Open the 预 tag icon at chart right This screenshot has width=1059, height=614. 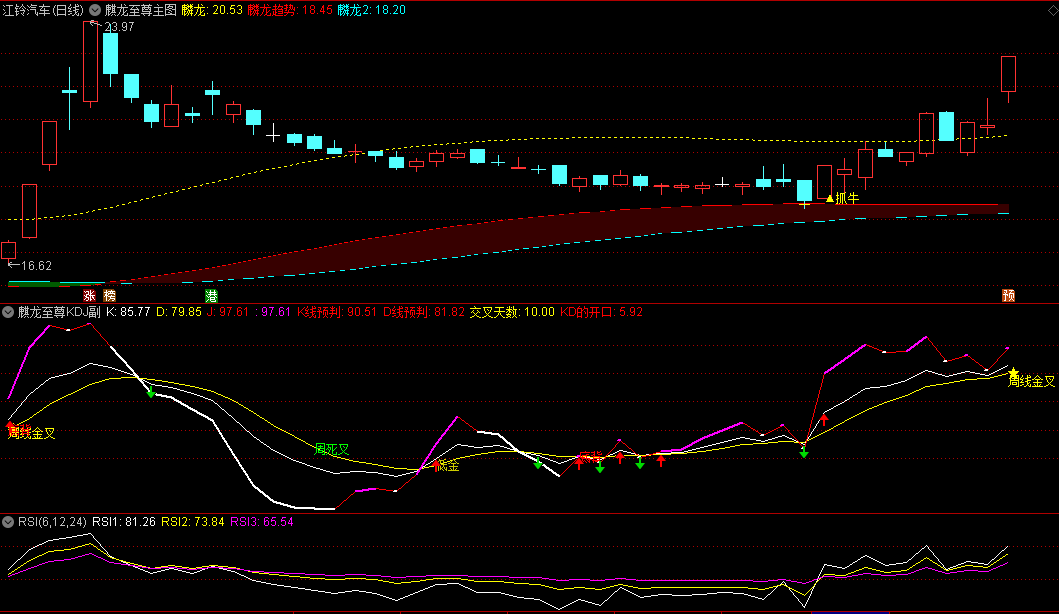pos(1008,295)
